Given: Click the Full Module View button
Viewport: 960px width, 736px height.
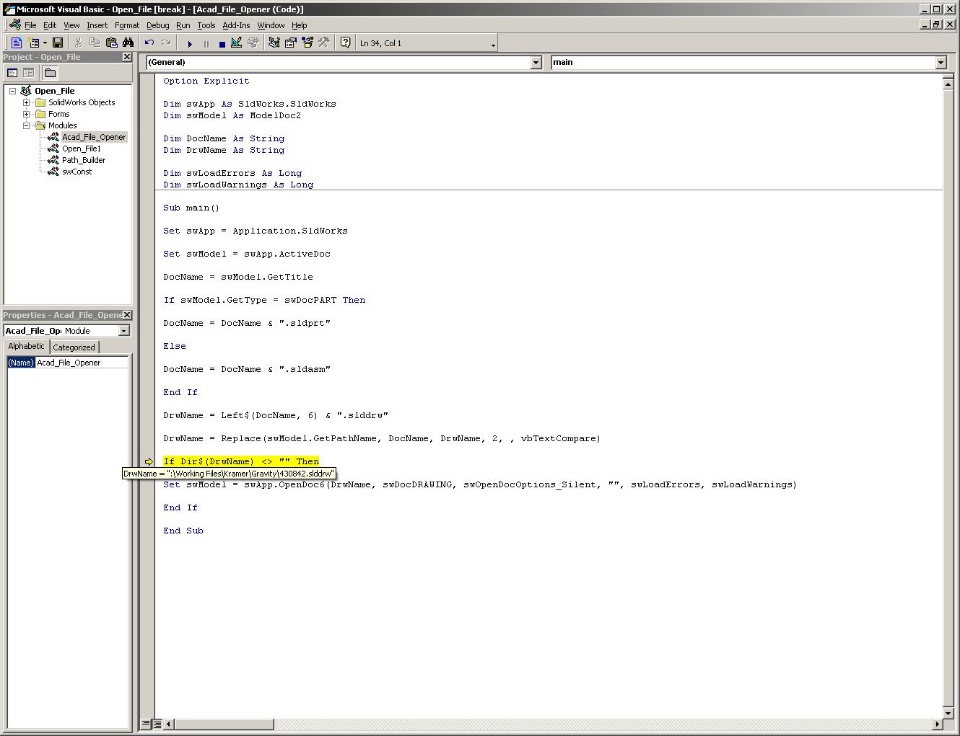Looking at the screenshot, I should 157,724.
